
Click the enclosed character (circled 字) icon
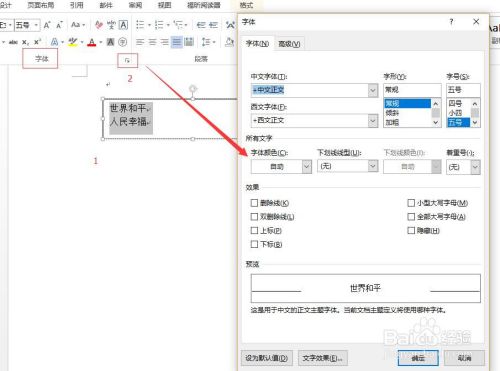pyautogui.click(x=123, y=42)
